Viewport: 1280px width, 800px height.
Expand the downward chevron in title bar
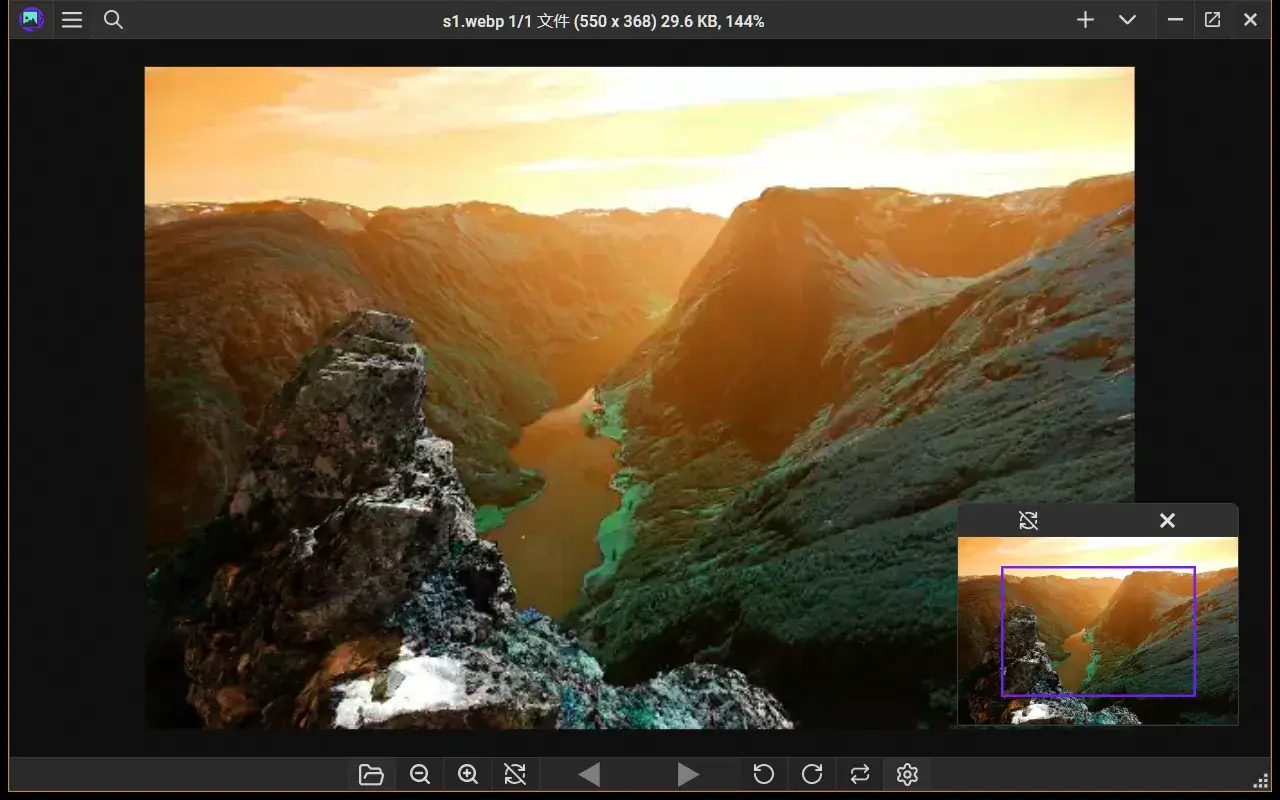(x=1127, y=20)
